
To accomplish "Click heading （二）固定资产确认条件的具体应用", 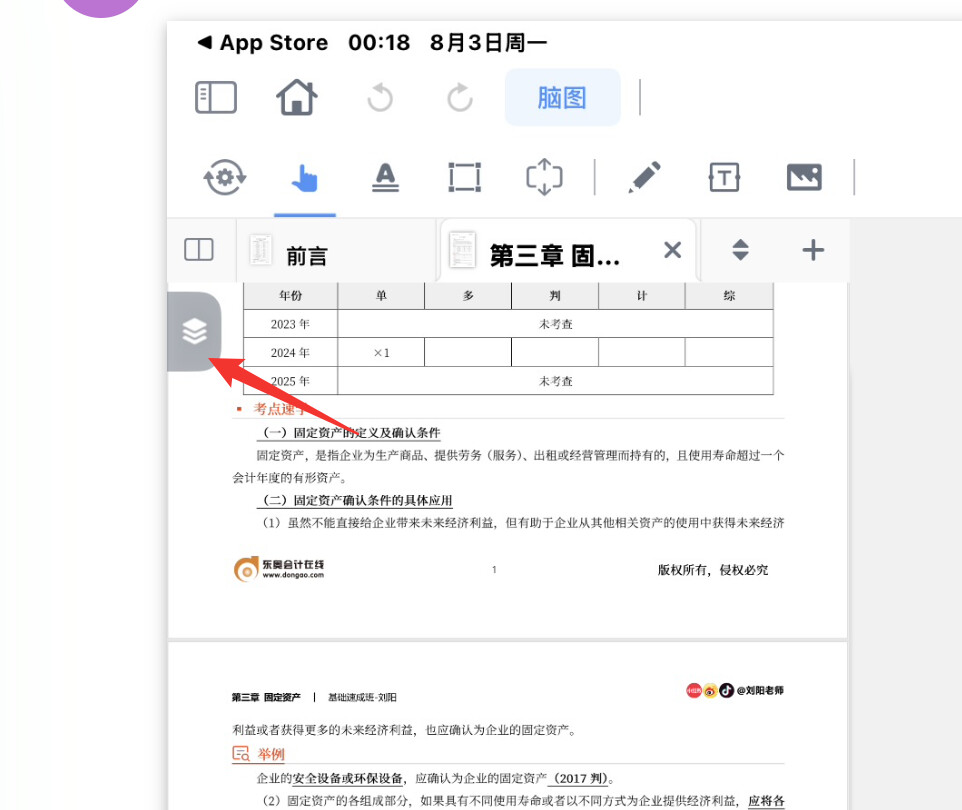I will click(x=355, y=500).
